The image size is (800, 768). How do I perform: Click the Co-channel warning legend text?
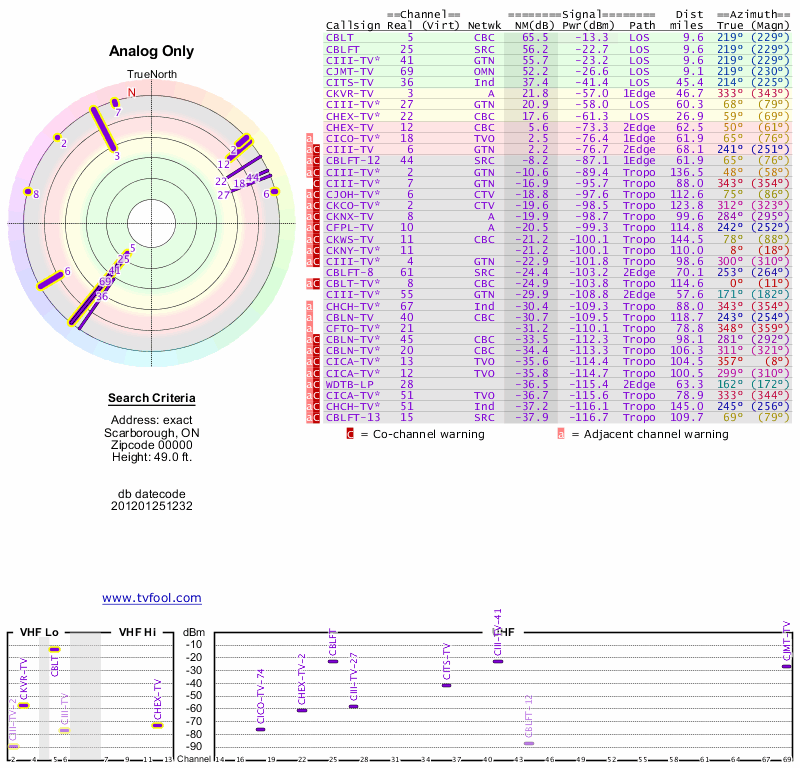pos(429,434)
